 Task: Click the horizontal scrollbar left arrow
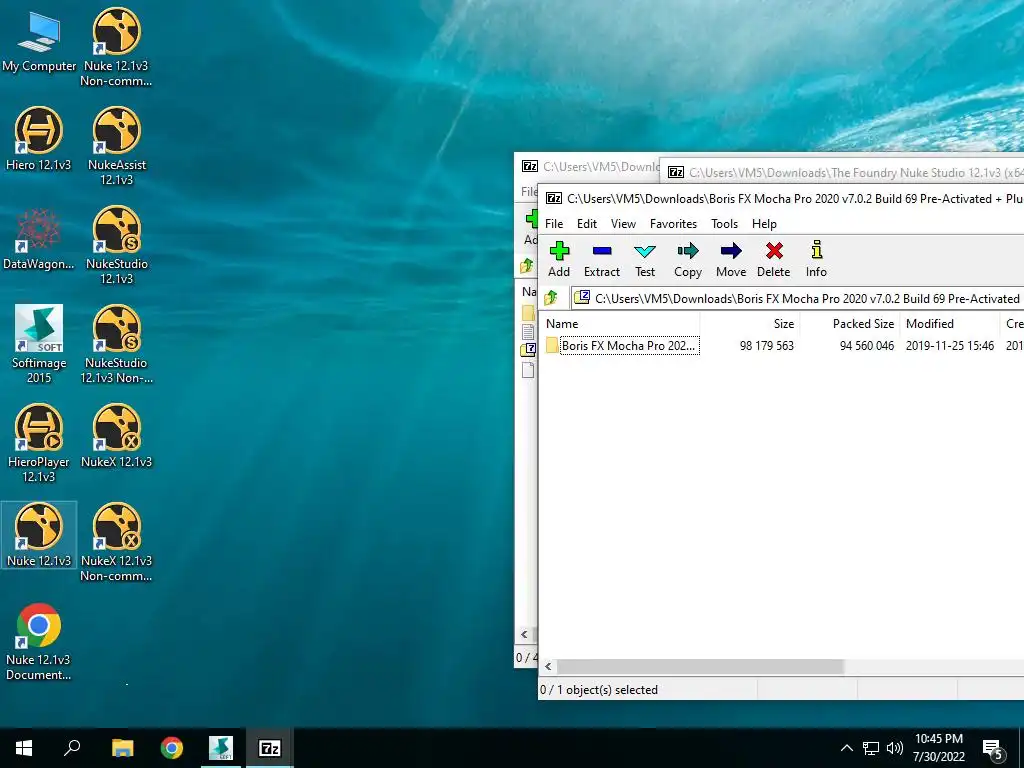pyautogui.click(x=549, y=667)
